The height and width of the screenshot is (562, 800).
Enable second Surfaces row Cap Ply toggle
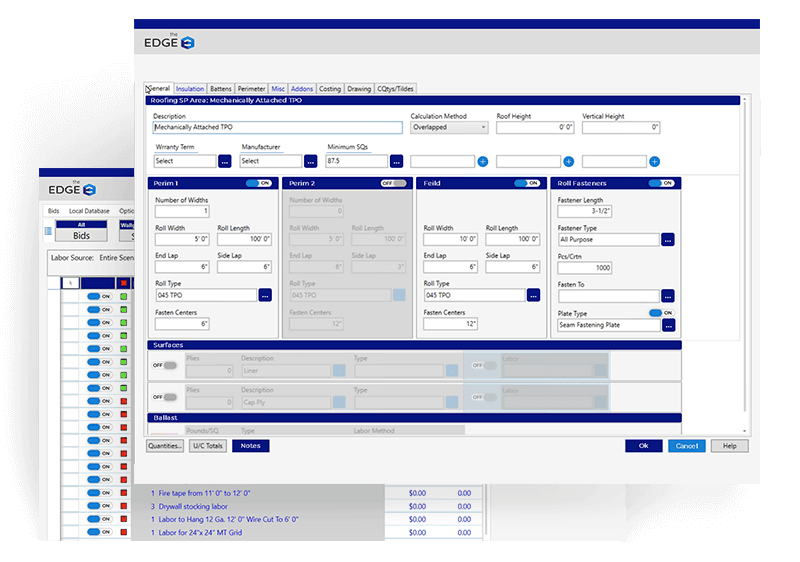coord(164,397)
